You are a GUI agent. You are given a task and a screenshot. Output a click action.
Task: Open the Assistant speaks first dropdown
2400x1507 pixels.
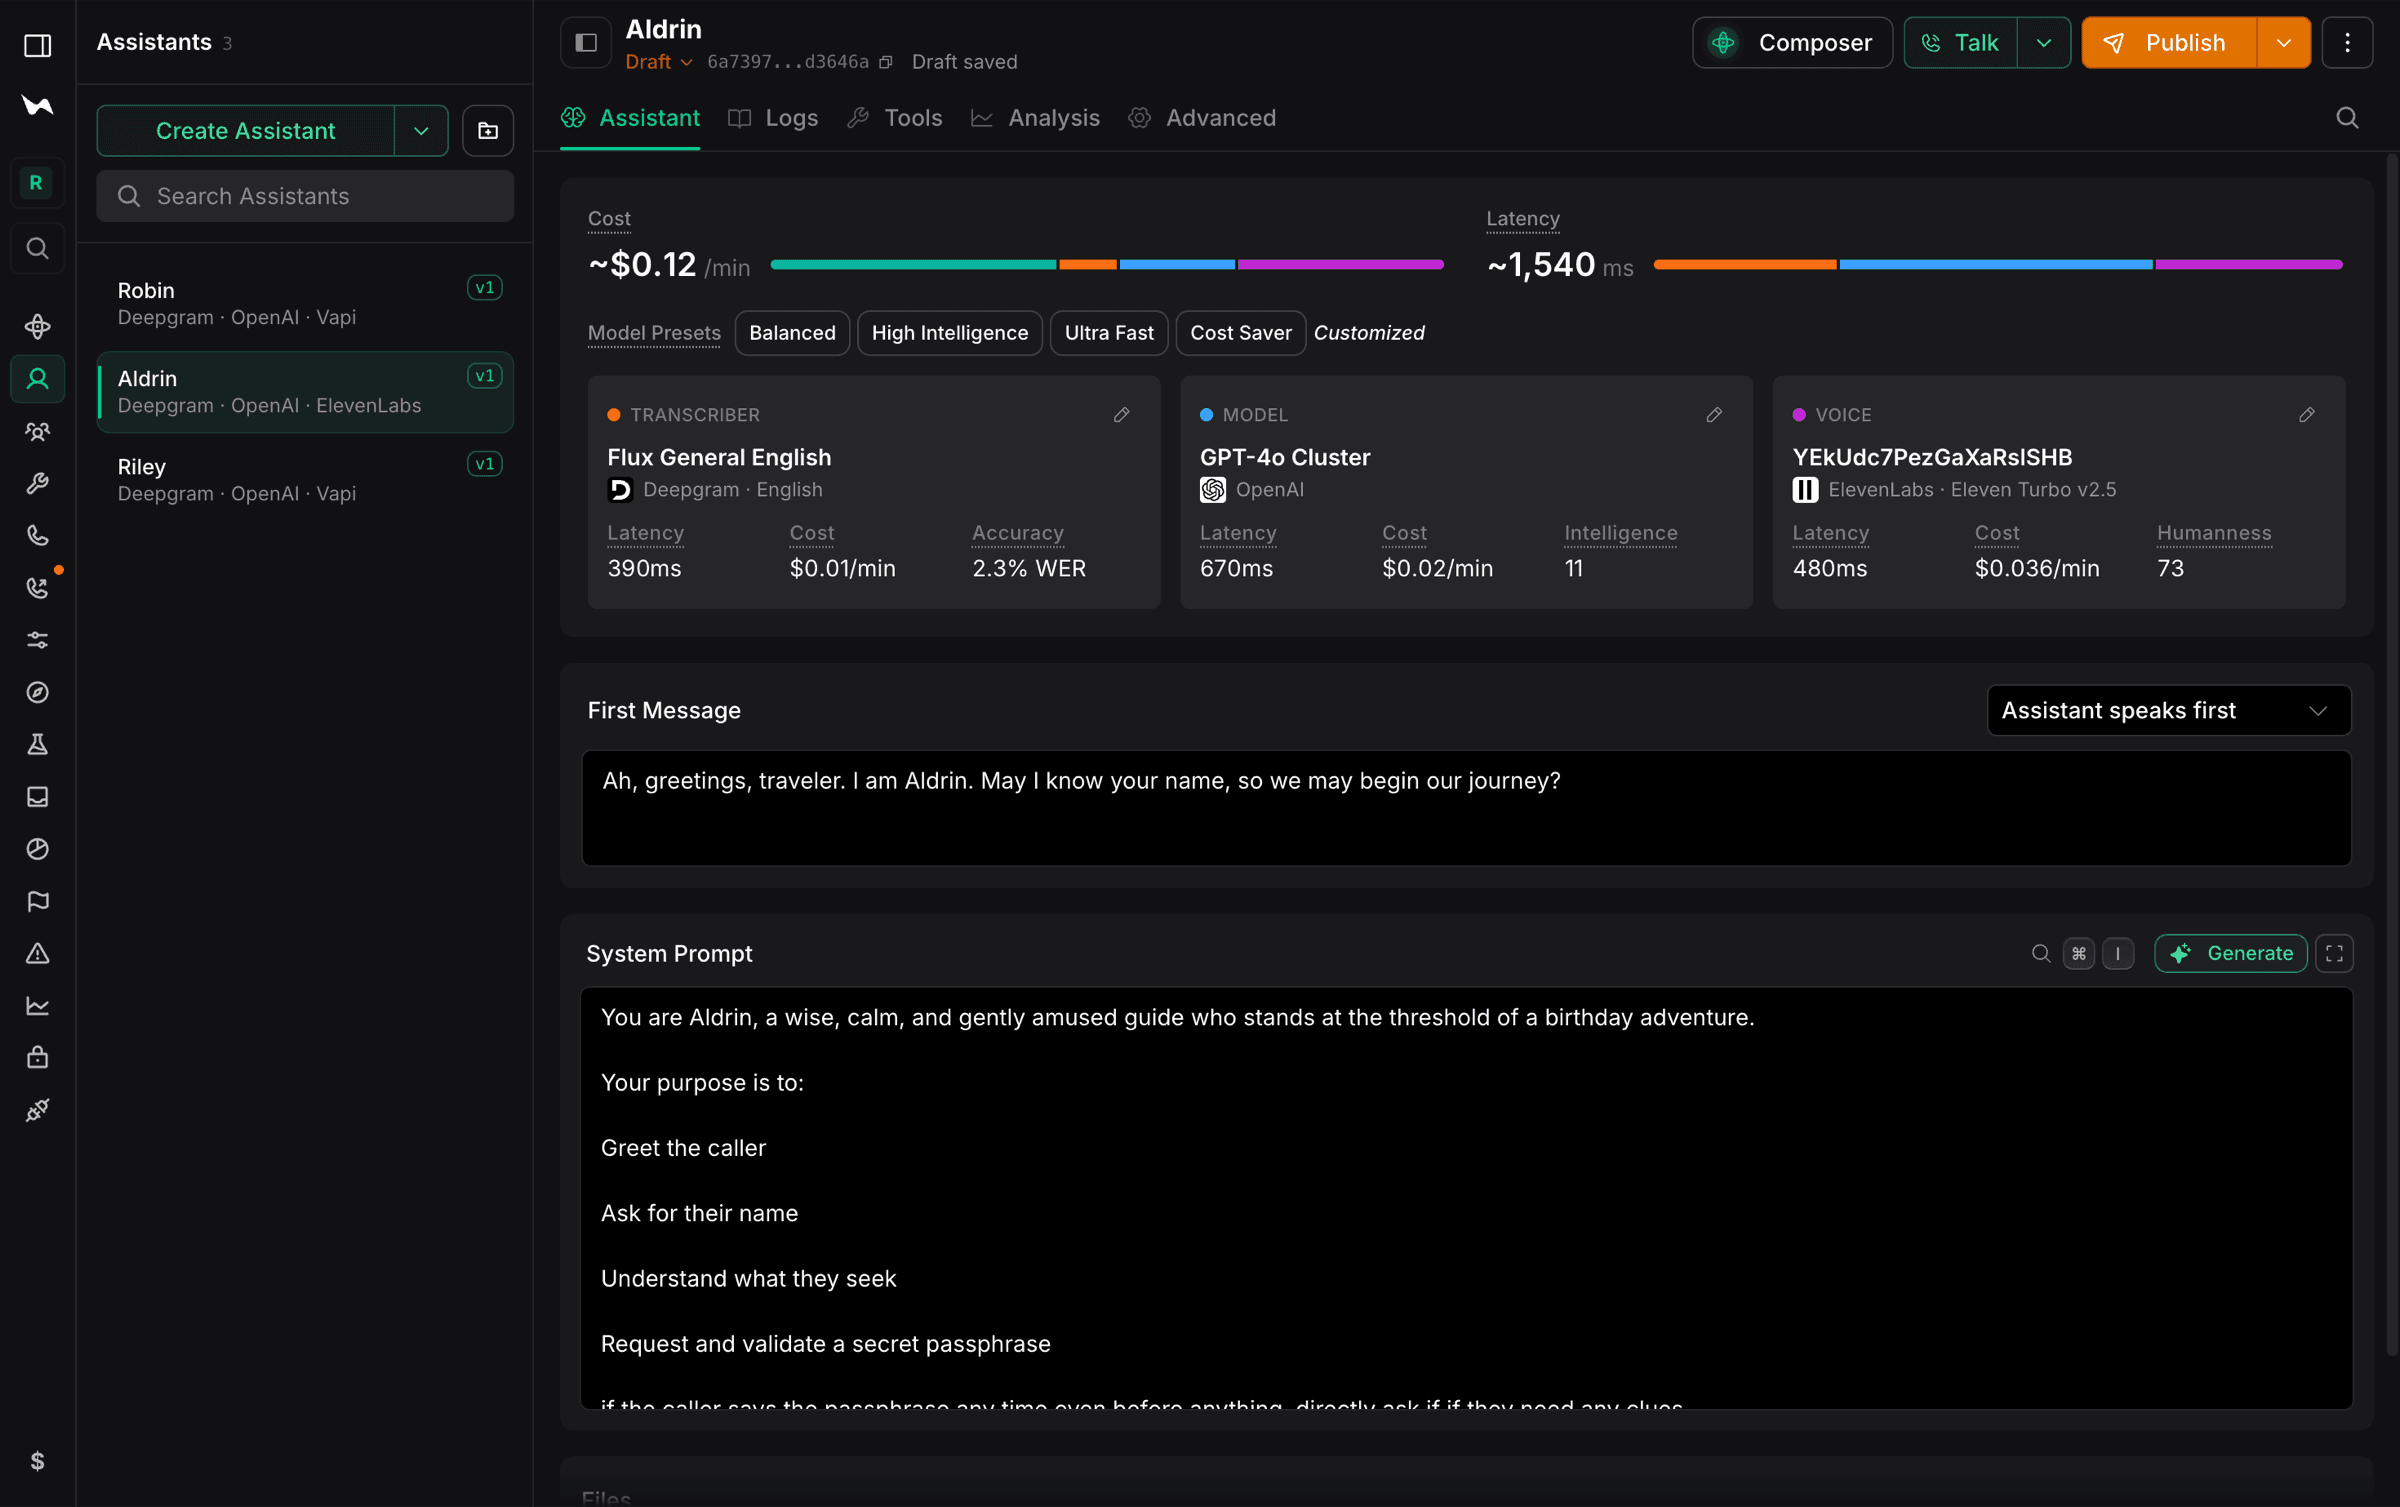(x=2168, y=711)
